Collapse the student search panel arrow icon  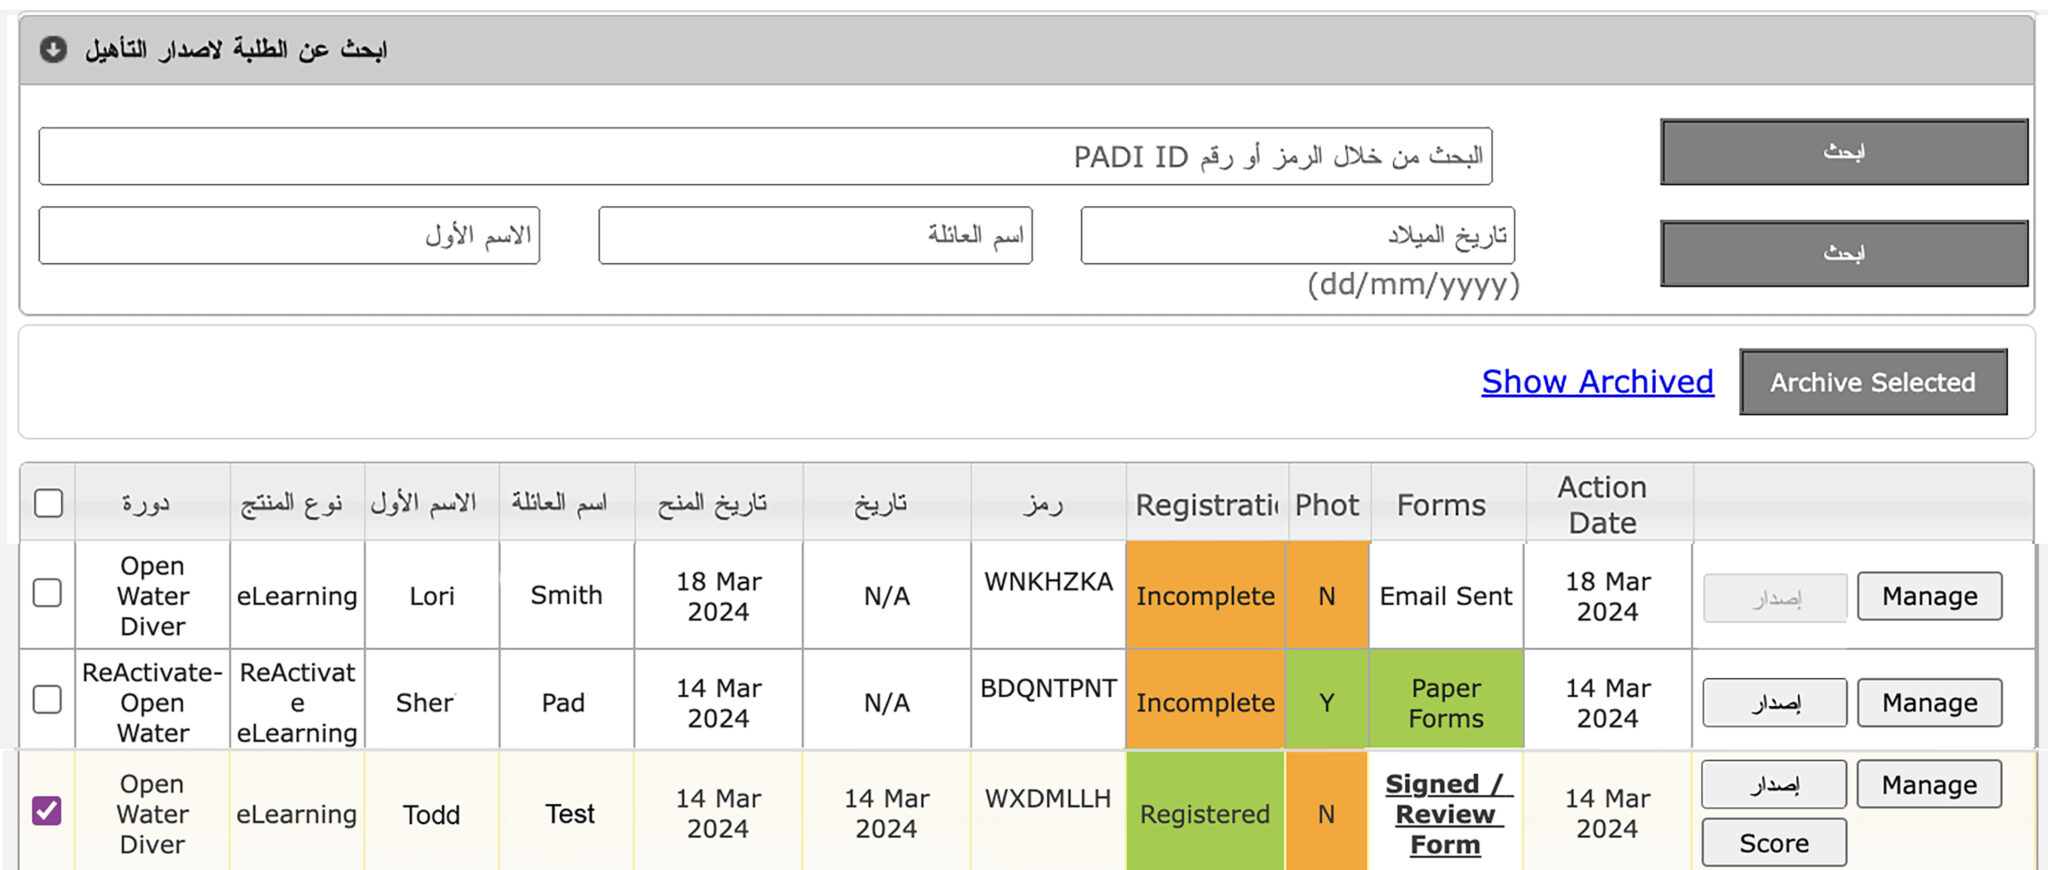[x=53, y=49]
